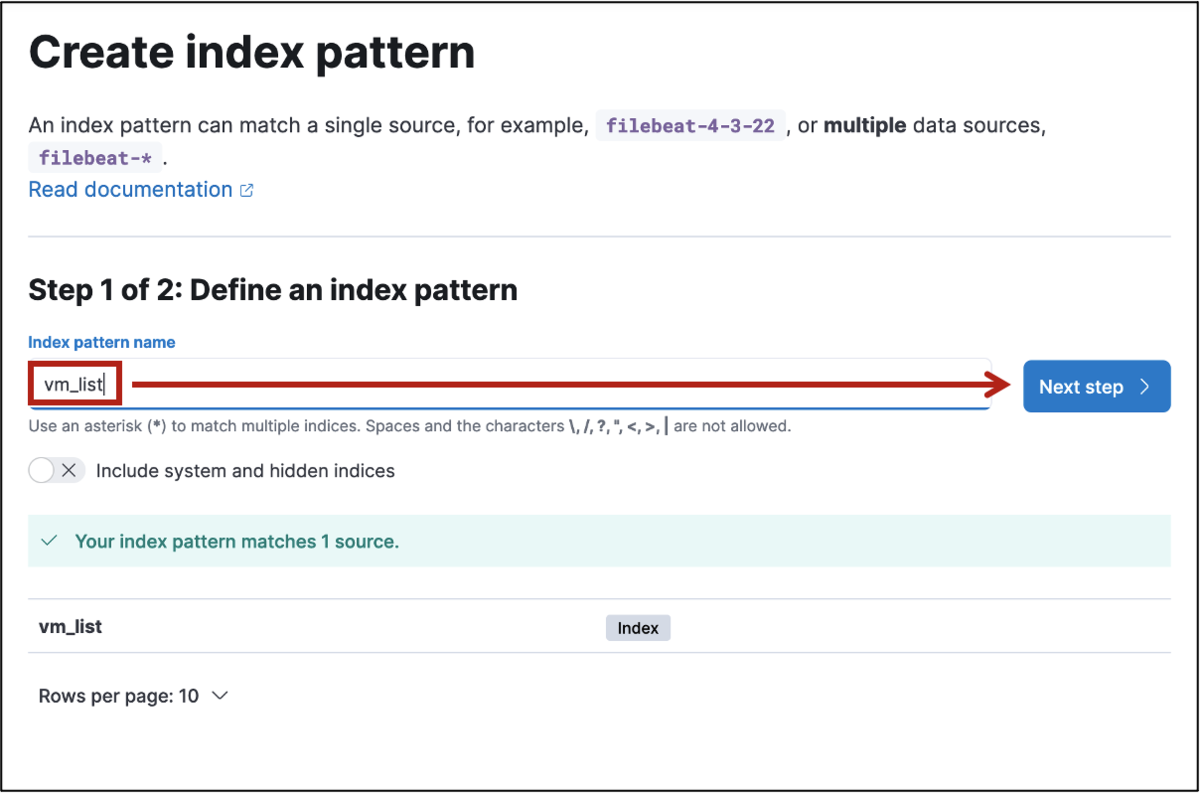
Task: Click the Include system and hidden indices label
Action: pyautogui.click(x=245, y=470)
